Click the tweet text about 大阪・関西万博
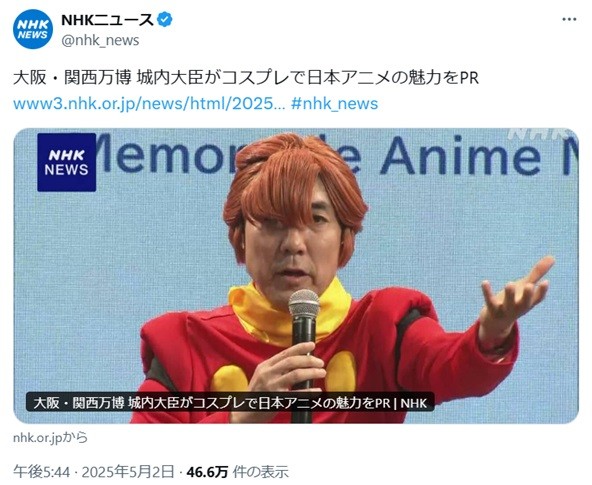This screenshot has width=592, height=485. pos(246,78)
